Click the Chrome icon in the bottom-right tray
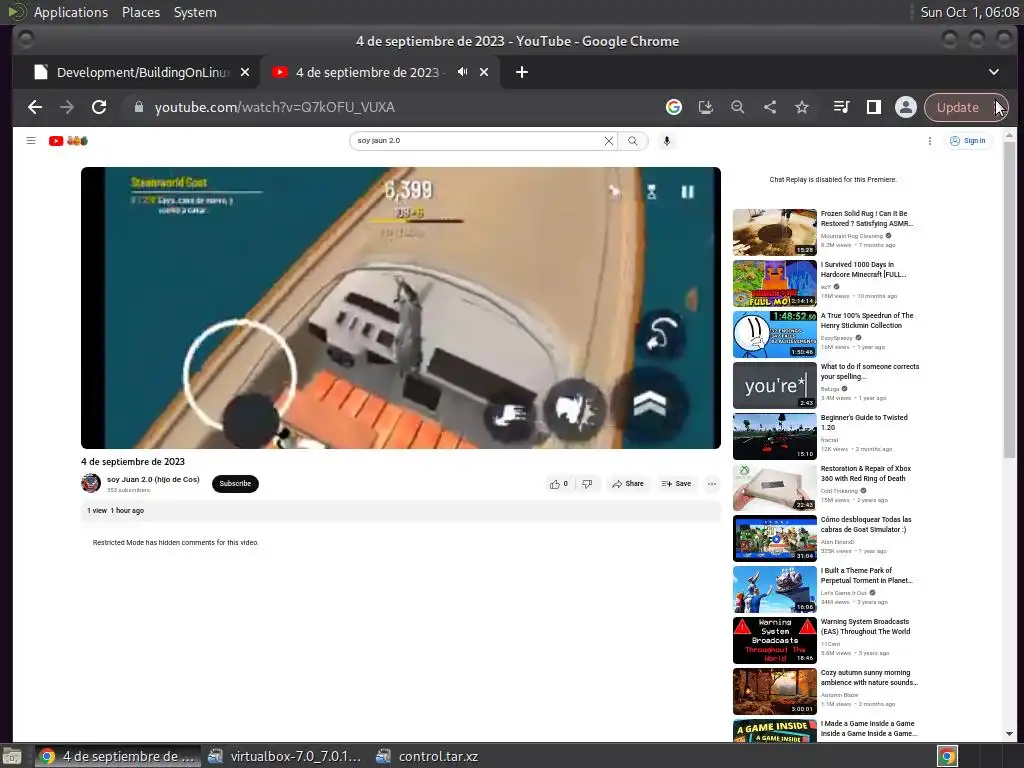This screenshot has height=768, width=1024. [x=947, y=756]
